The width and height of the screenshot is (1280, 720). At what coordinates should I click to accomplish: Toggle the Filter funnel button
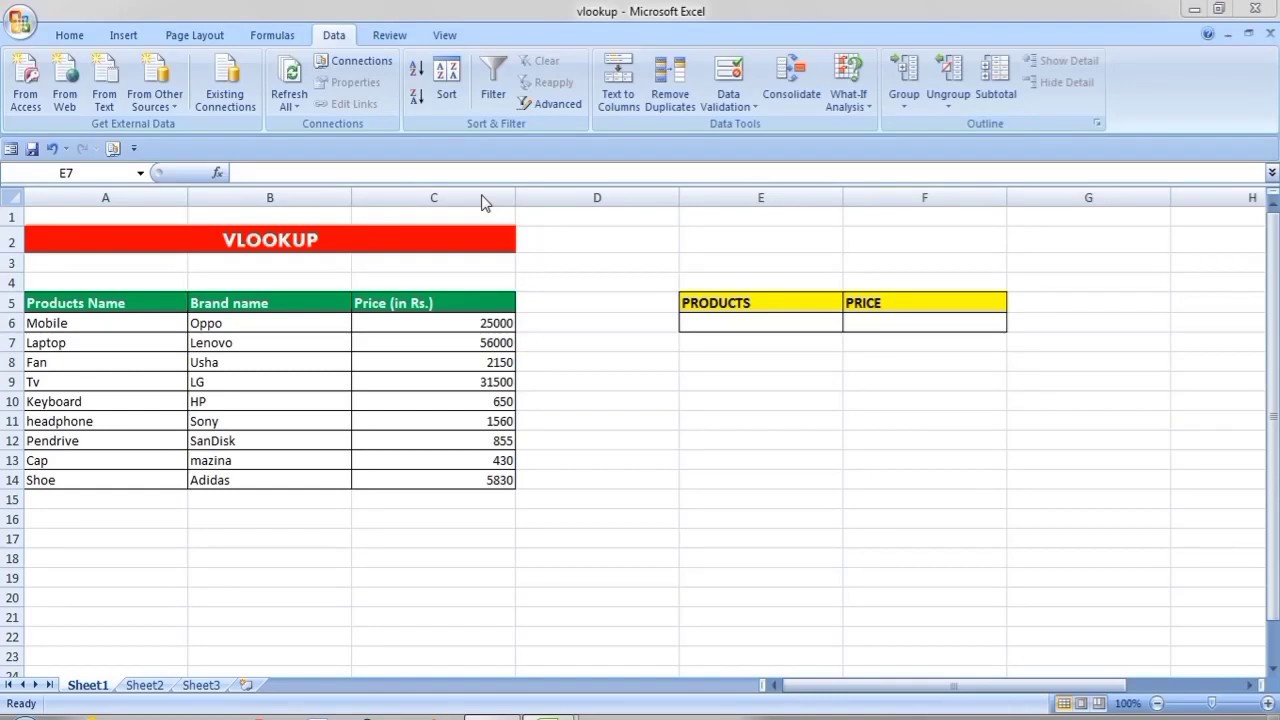[x=493, y=80]
